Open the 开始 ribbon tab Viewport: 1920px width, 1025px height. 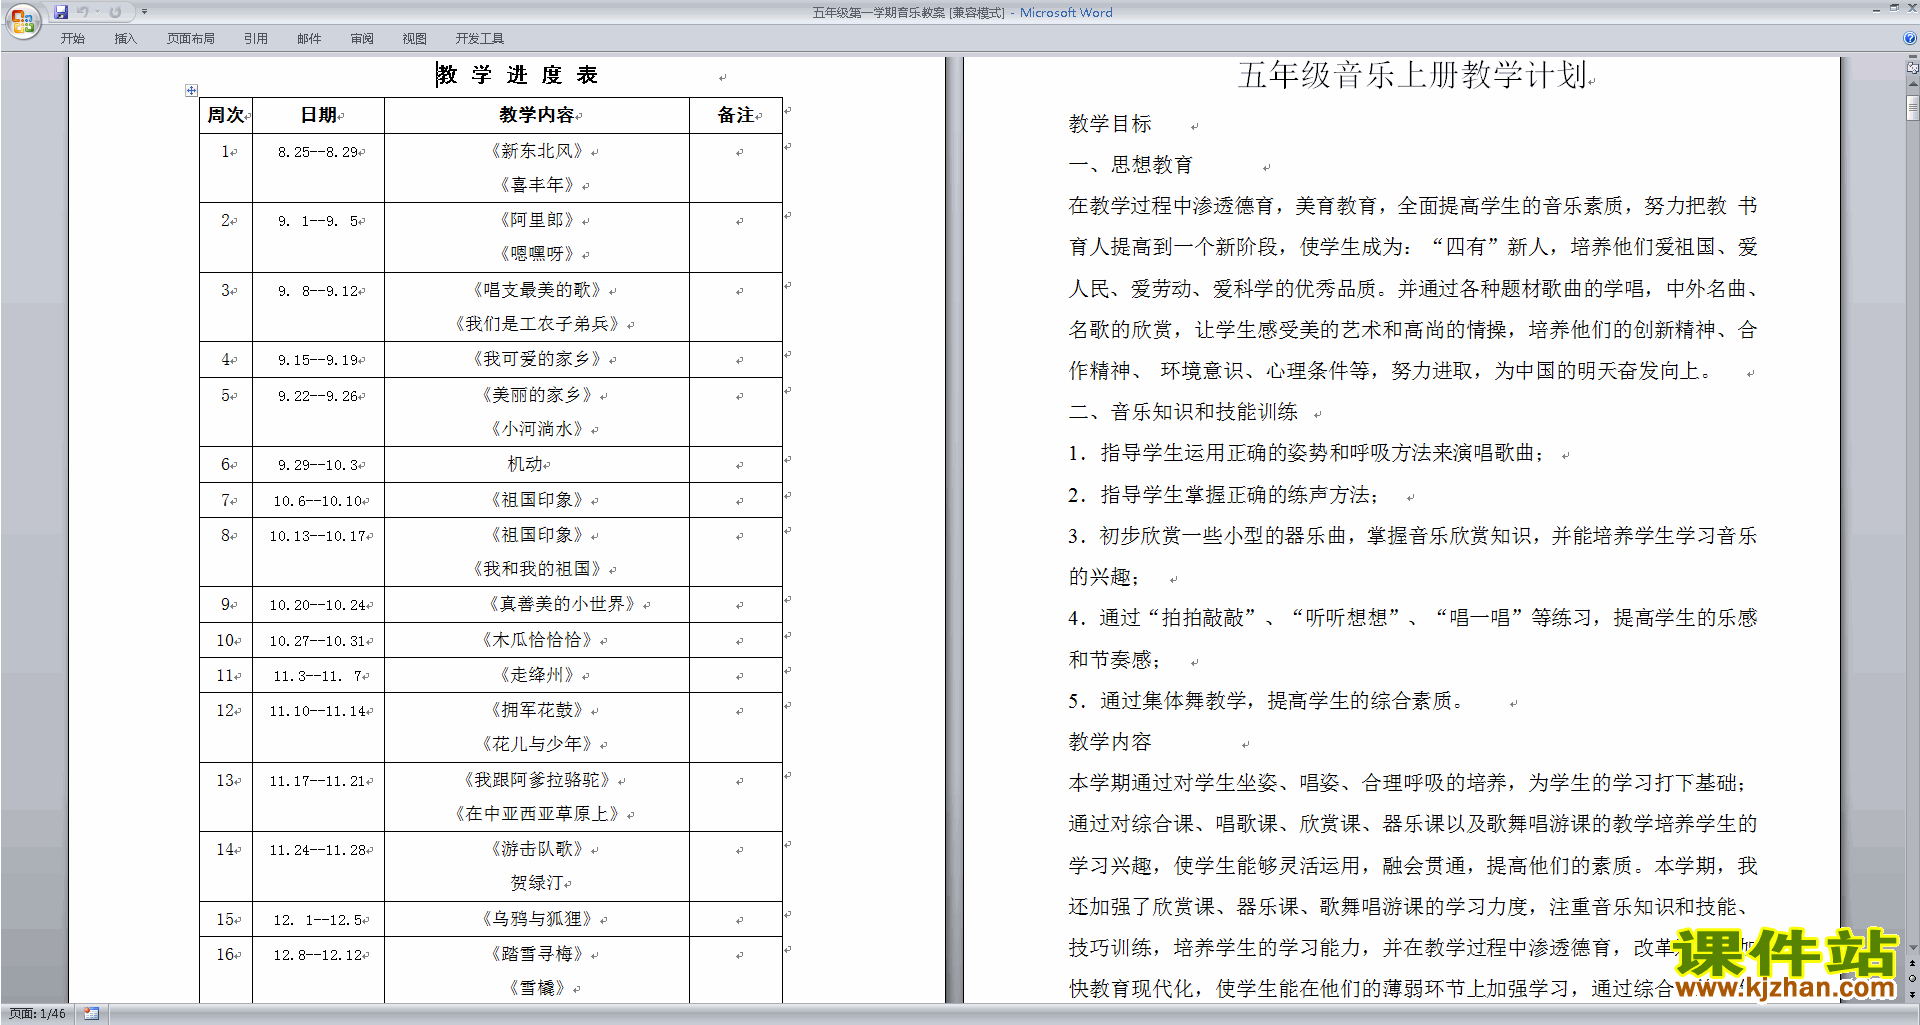click(x=72, y=39)
